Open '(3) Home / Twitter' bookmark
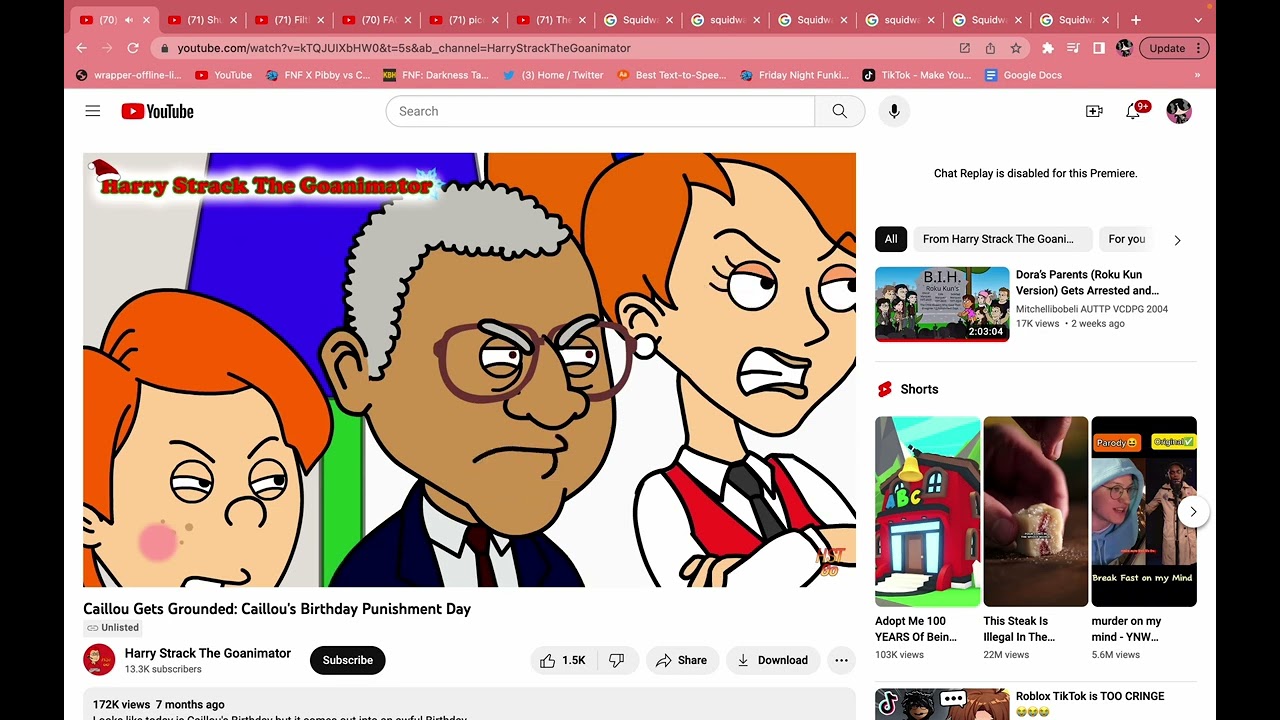The width and height of the screenshot is (1280, 720). [553, 75]
